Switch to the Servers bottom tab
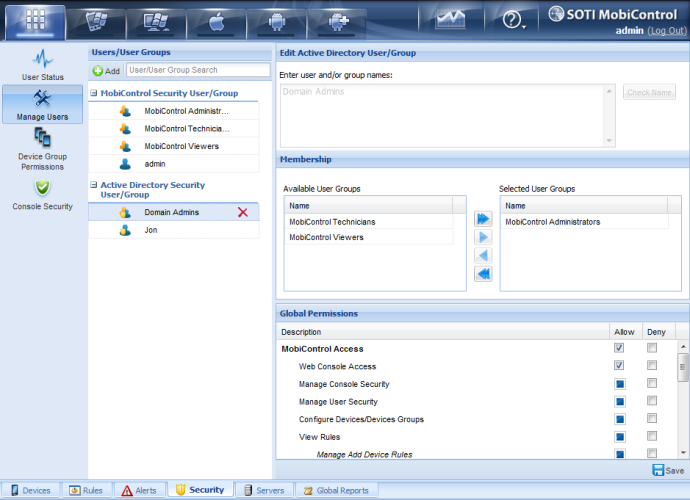 (x=264, y=490)
